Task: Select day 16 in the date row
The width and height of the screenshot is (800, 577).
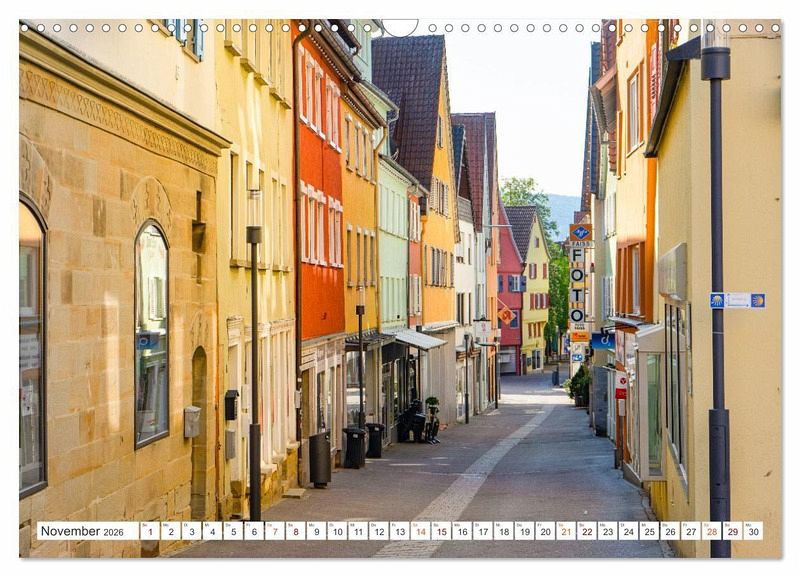Action: pyautogui.click(x=462, y=531)
